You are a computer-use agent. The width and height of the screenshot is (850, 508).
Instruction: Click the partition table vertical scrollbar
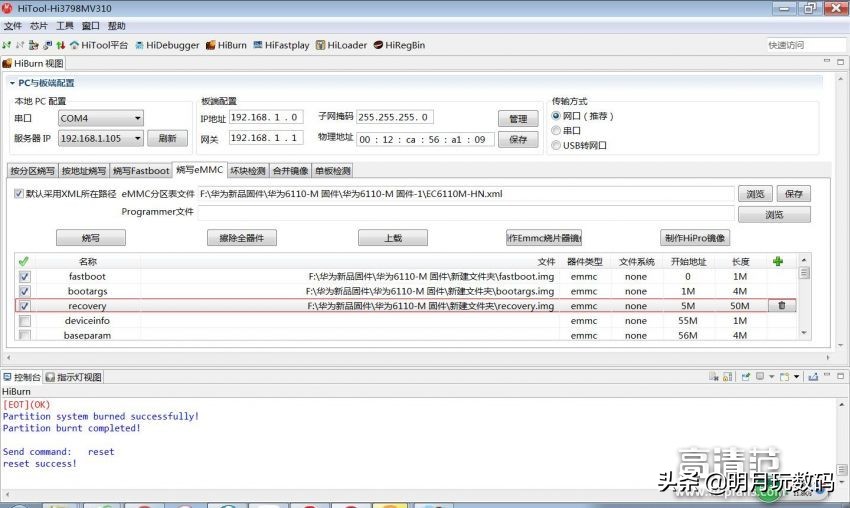coord(804,297)
